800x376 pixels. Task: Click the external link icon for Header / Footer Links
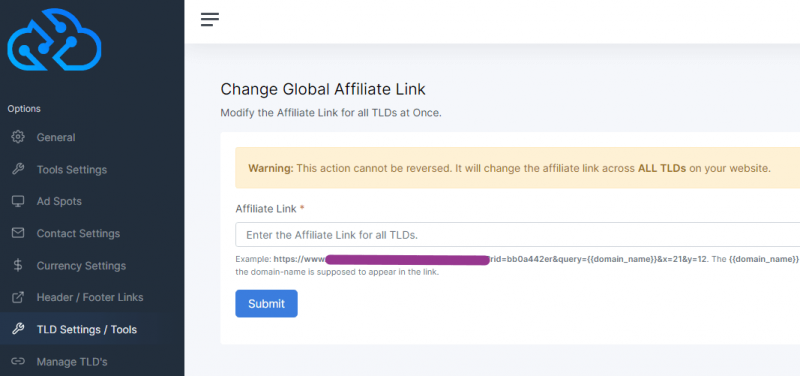(x=18, y=297)
